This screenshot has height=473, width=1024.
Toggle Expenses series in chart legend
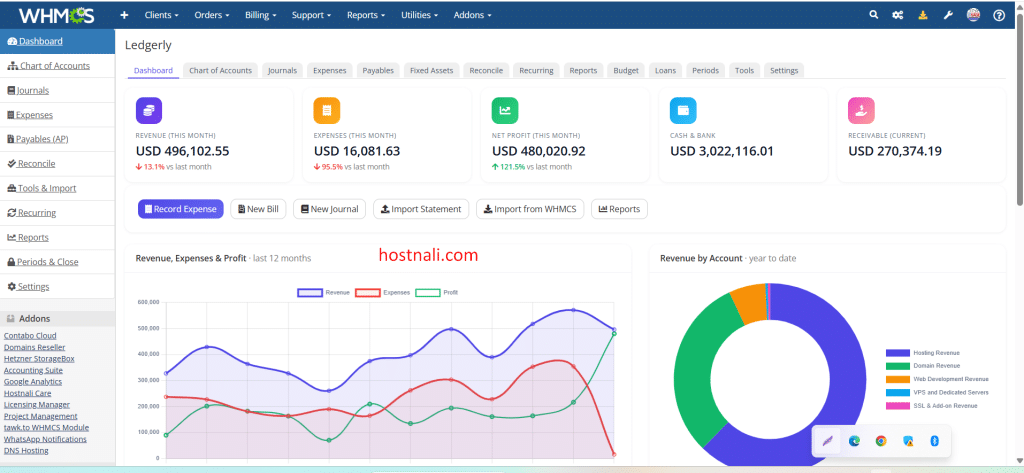[383, 293]
